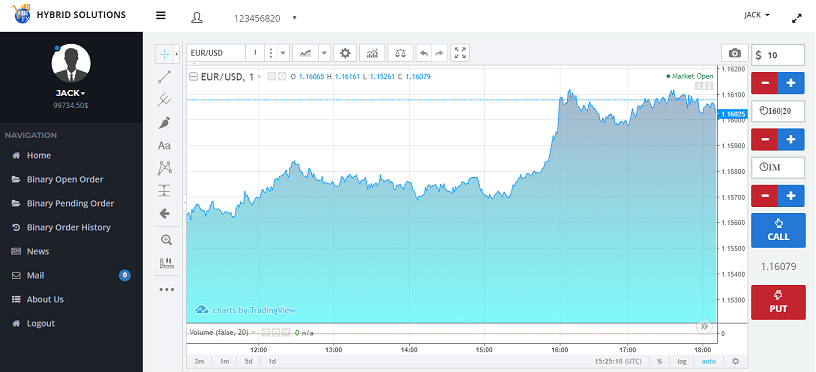Set range to 5d

click(x=249, y=361)
